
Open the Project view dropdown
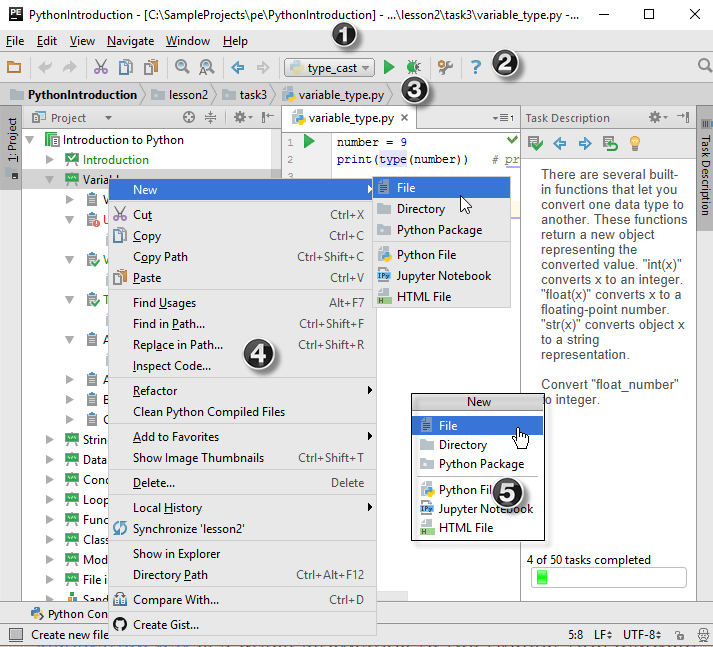point(109,118)
